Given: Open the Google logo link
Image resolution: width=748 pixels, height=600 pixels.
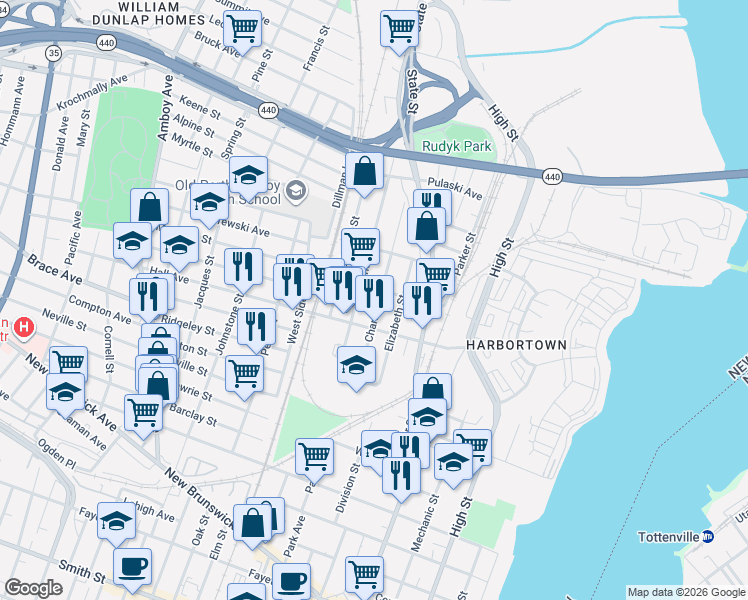Looking at the screenshot, I should 33,588.
